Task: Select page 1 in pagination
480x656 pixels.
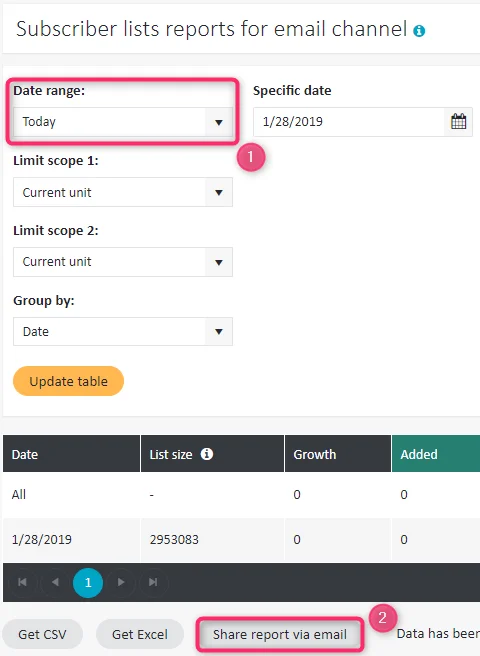Action: click(88, 582)
